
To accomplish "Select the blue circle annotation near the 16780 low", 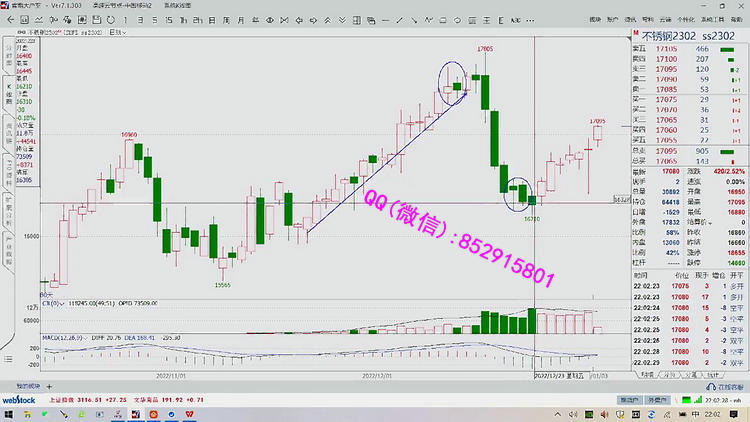I will (x=518, y=193).
